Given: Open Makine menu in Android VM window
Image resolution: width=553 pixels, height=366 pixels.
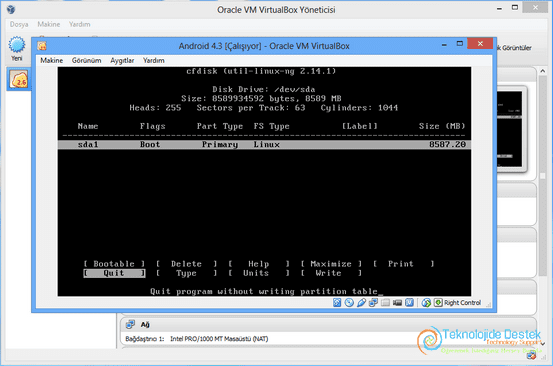Looking at the screenshot, I should click(51, 60).
